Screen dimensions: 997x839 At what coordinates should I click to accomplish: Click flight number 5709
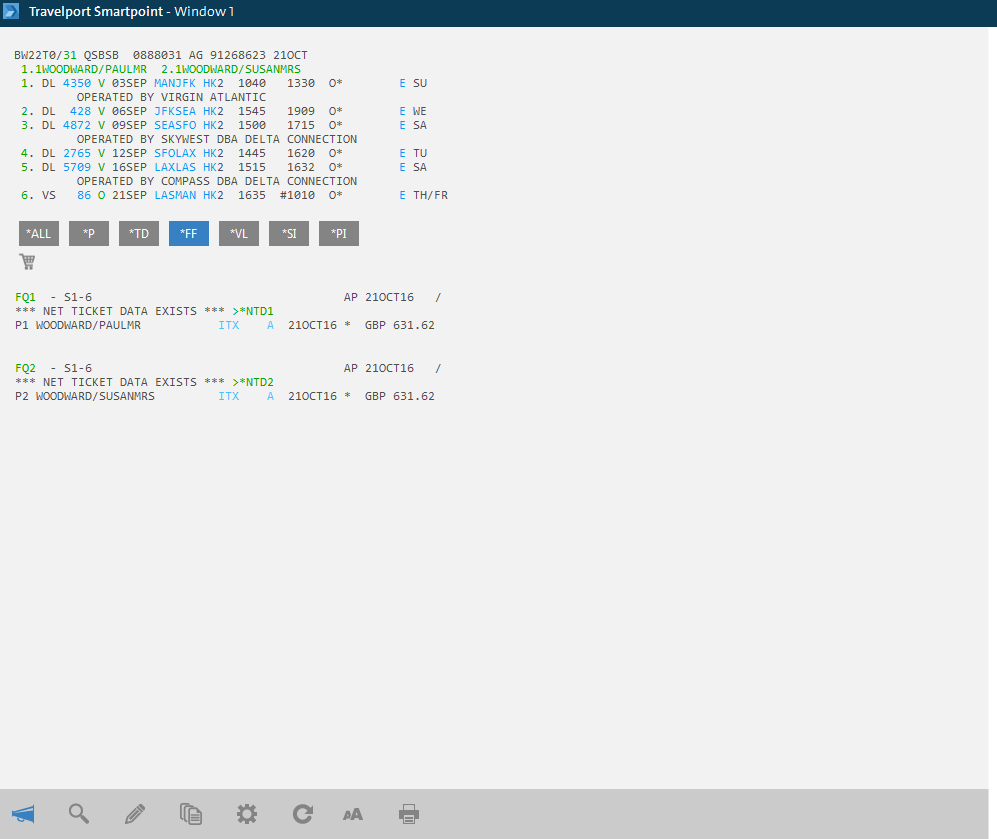point(77,167)
